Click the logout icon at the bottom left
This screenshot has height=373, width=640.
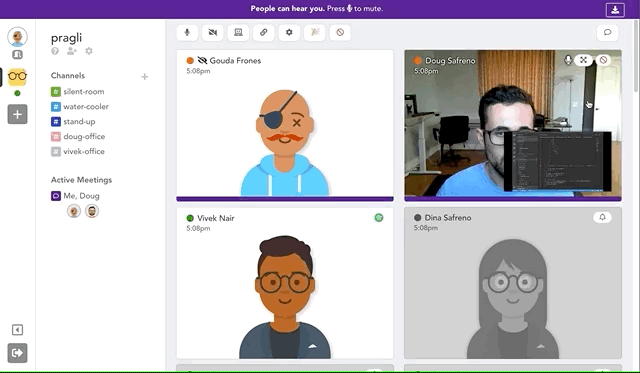[17, 353]
